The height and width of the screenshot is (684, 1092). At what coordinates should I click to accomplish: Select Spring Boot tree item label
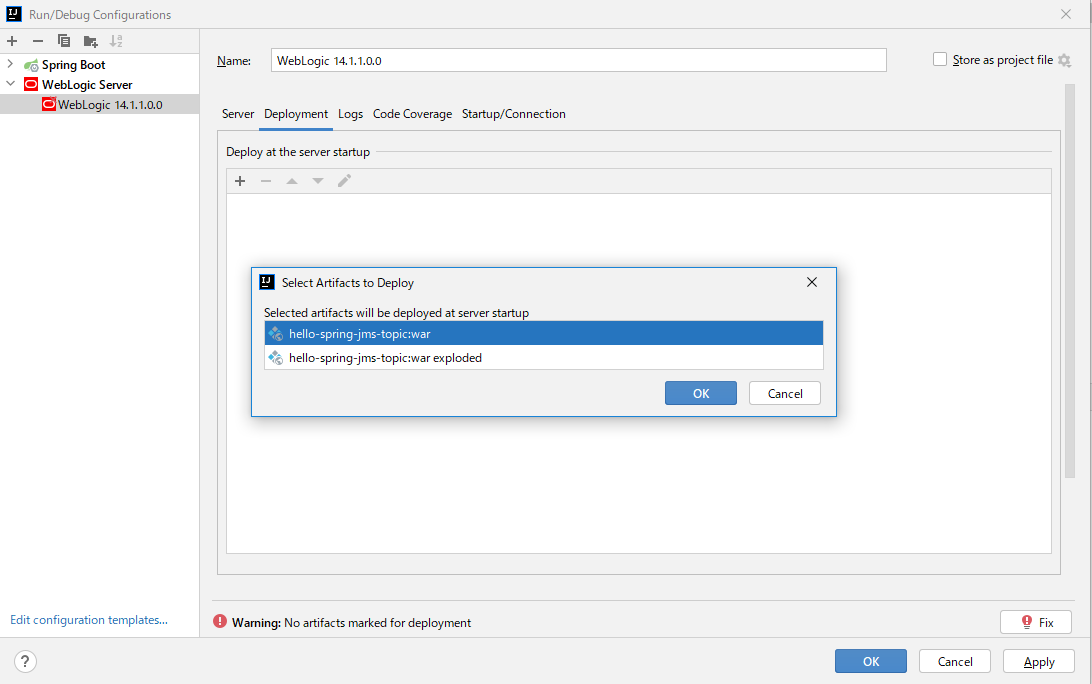[x=73, y=65]
